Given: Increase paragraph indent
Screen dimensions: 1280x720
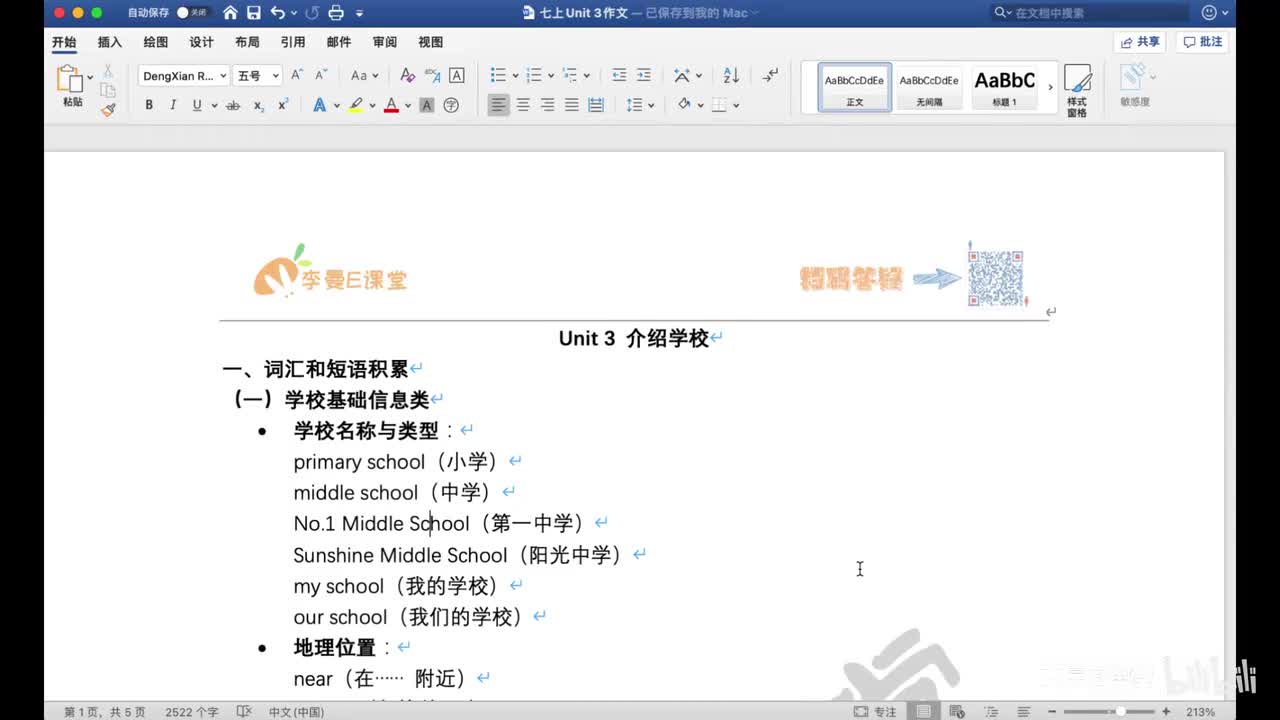Looking at the screenshot, I should pos(643,75).
